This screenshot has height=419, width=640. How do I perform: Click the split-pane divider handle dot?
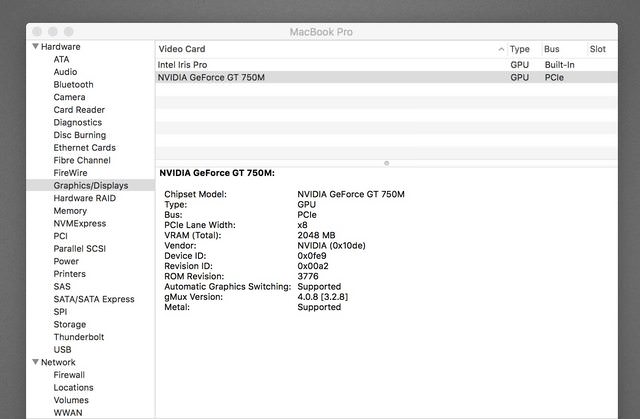coord(386,163)
